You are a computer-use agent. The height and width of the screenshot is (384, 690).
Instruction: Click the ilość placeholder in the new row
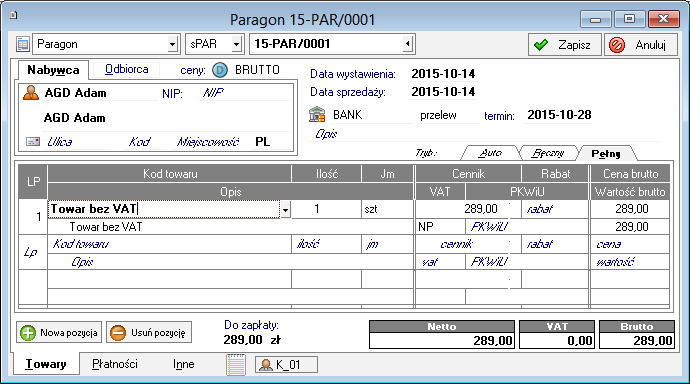(326, 244)
